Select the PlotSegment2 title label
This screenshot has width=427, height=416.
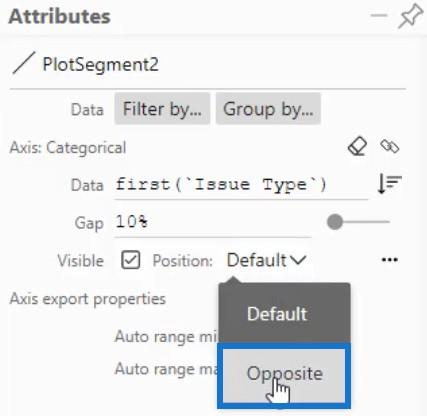[101, 64]
